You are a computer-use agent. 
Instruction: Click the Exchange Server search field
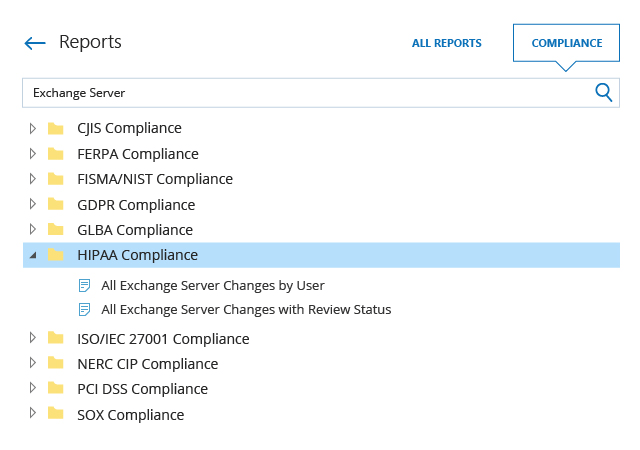300,92
